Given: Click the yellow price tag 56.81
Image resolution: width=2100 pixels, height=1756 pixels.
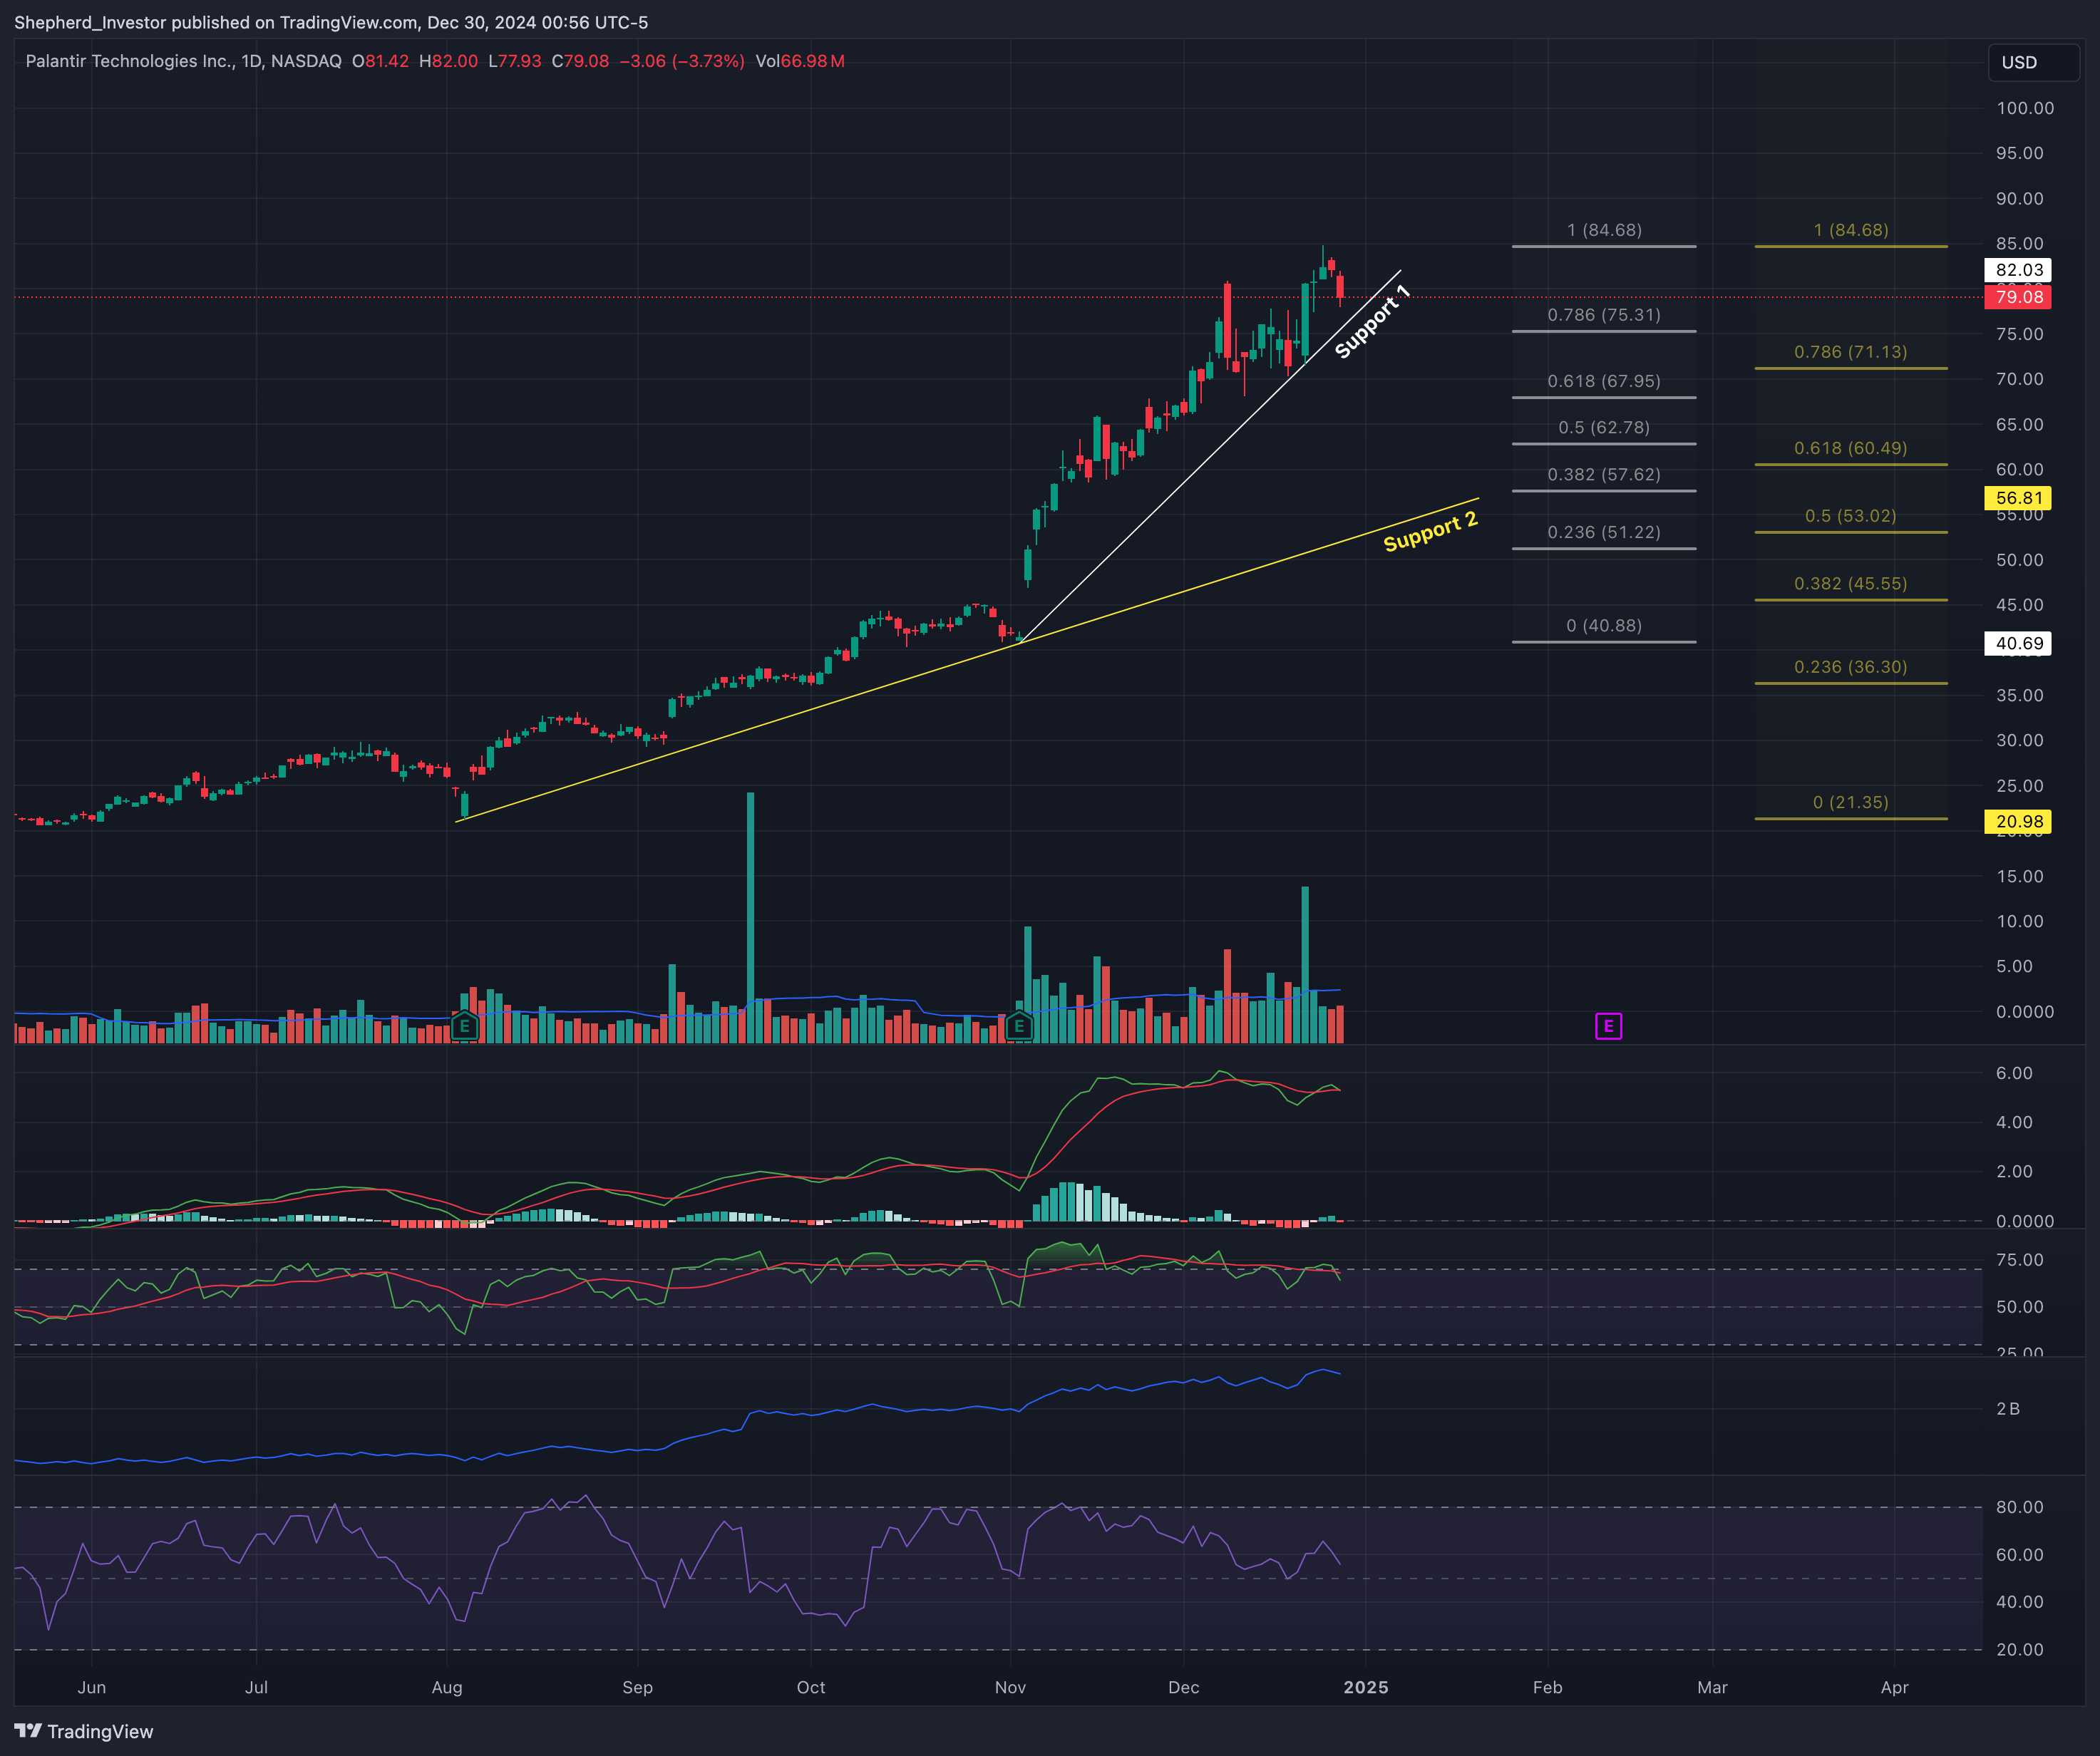Looking at the screenshot, I should coord(2018,498).
